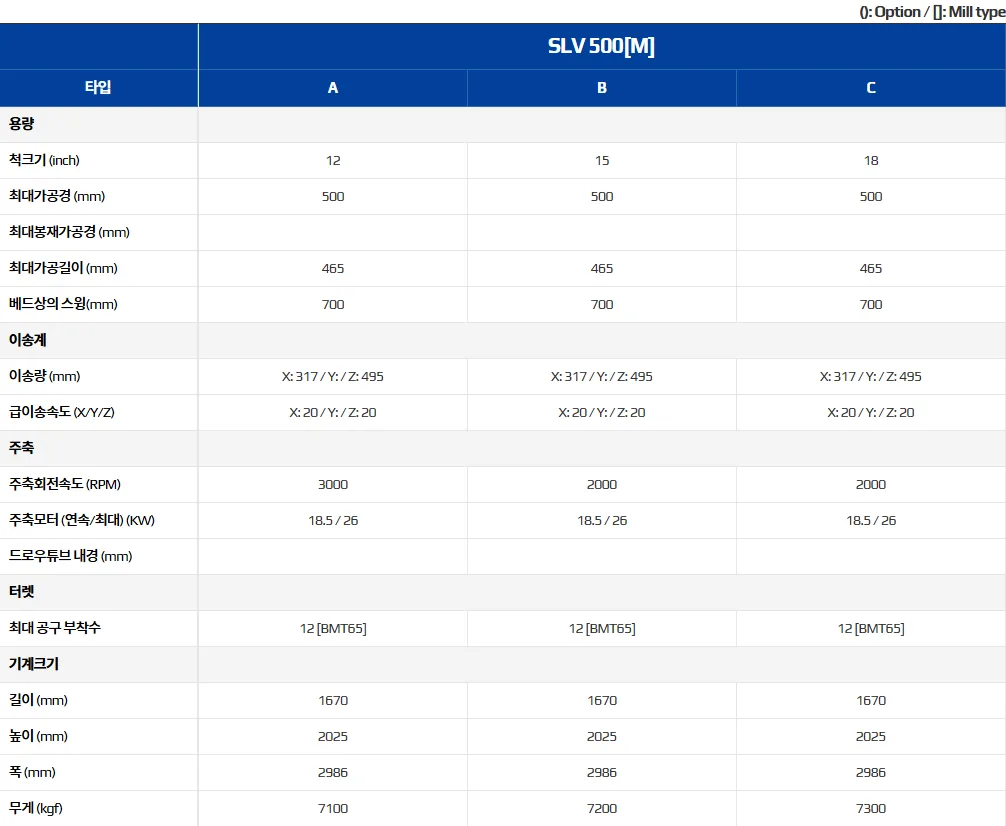Viewport: 1006px width, 826px height.
Task: Click the 기계크기 section label
Action: tap(33, 664)
